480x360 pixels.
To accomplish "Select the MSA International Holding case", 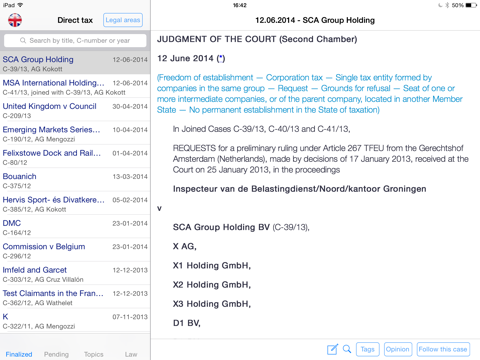I will (x=75, y=87).
